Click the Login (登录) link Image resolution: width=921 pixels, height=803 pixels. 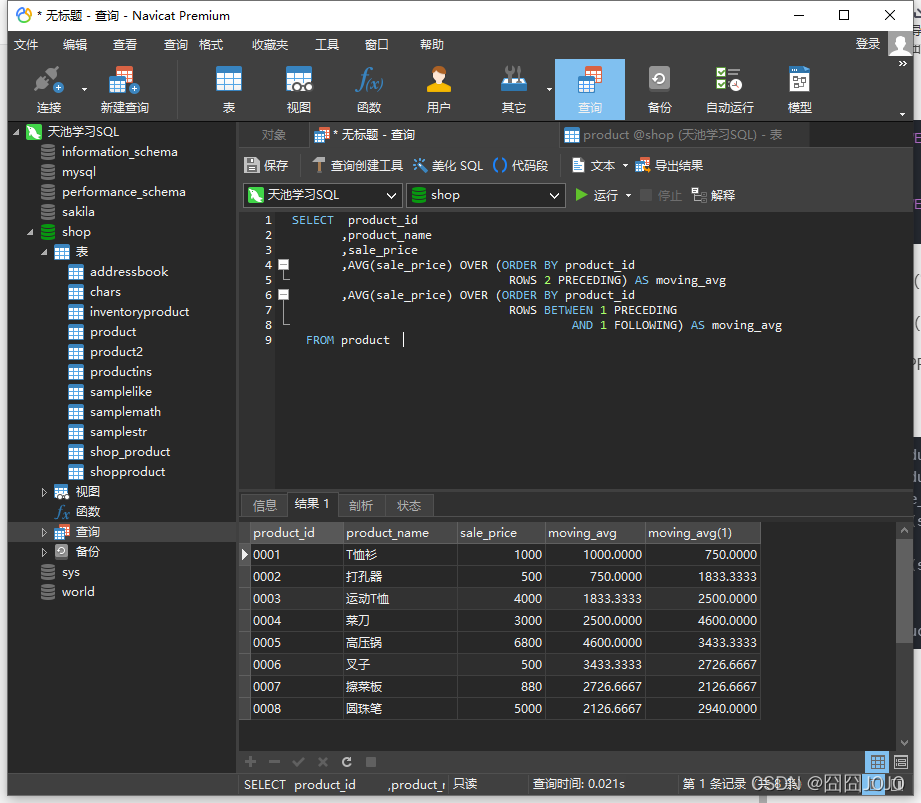pyautogui.click(x=868, y=44)
